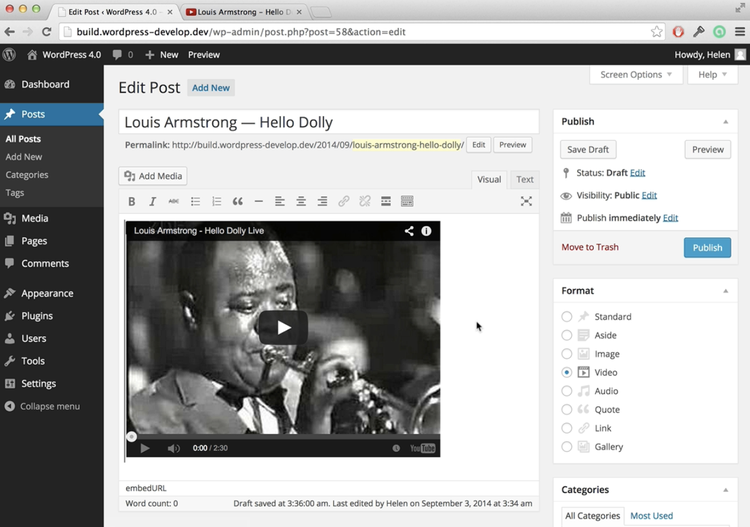Play video with the center play button
Image resolution: width=750 pixels, height=527 pixels.
coord(283,328)
